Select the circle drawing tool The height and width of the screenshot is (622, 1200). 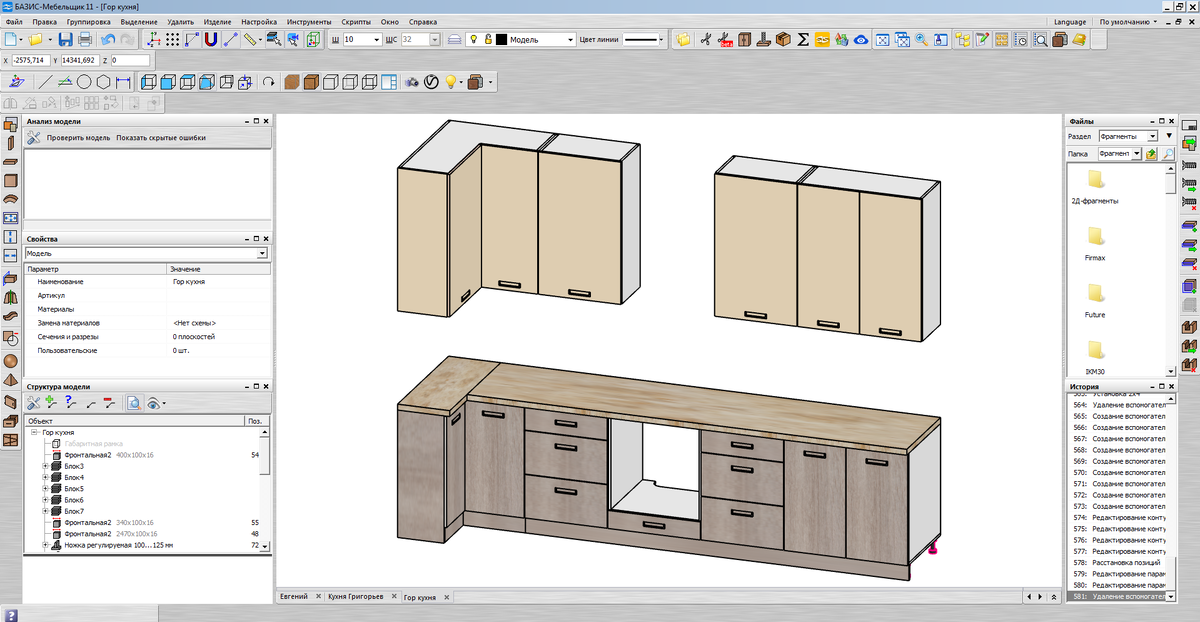[x=84, y=82]
